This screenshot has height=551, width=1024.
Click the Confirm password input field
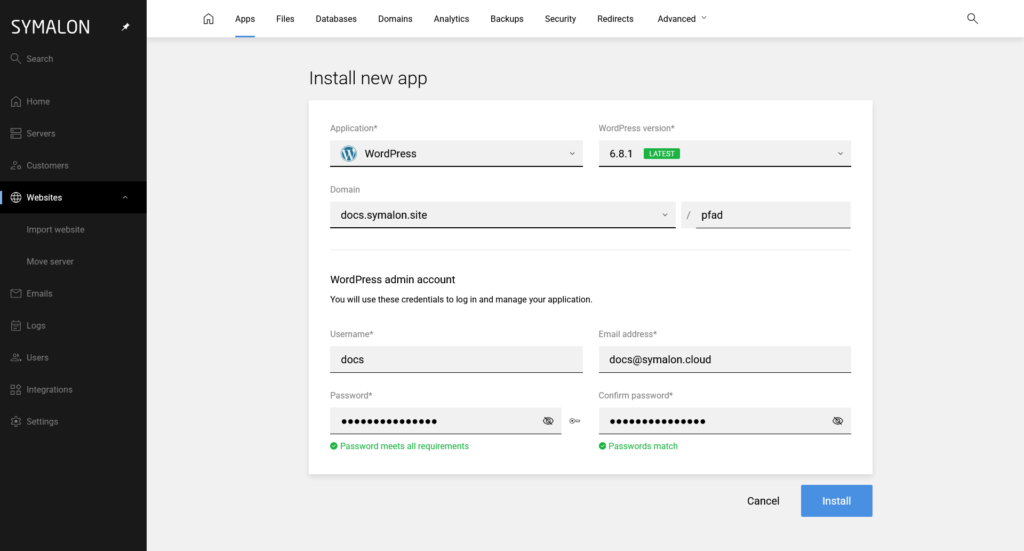pos(725,421)
